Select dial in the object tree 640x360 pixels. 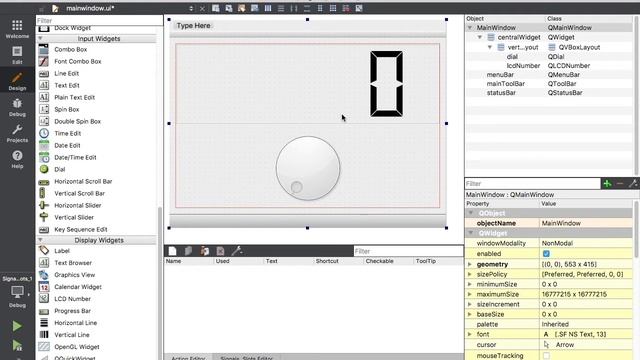click(x=512, y=57)
